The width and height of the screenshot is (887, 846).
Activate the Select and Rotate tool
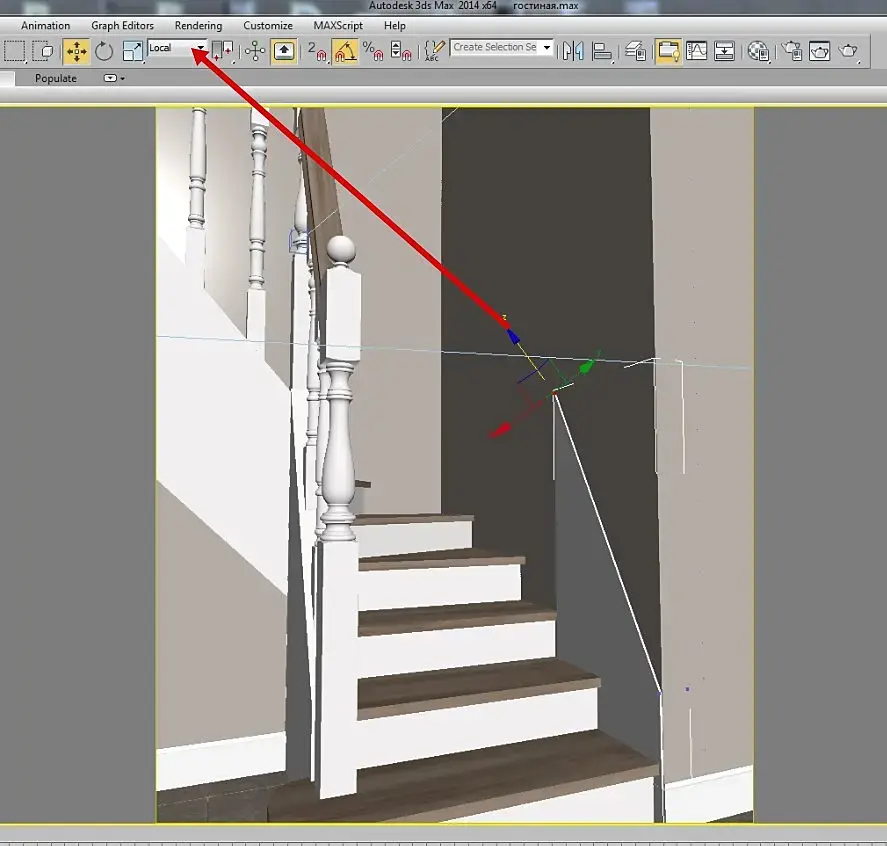104,51
